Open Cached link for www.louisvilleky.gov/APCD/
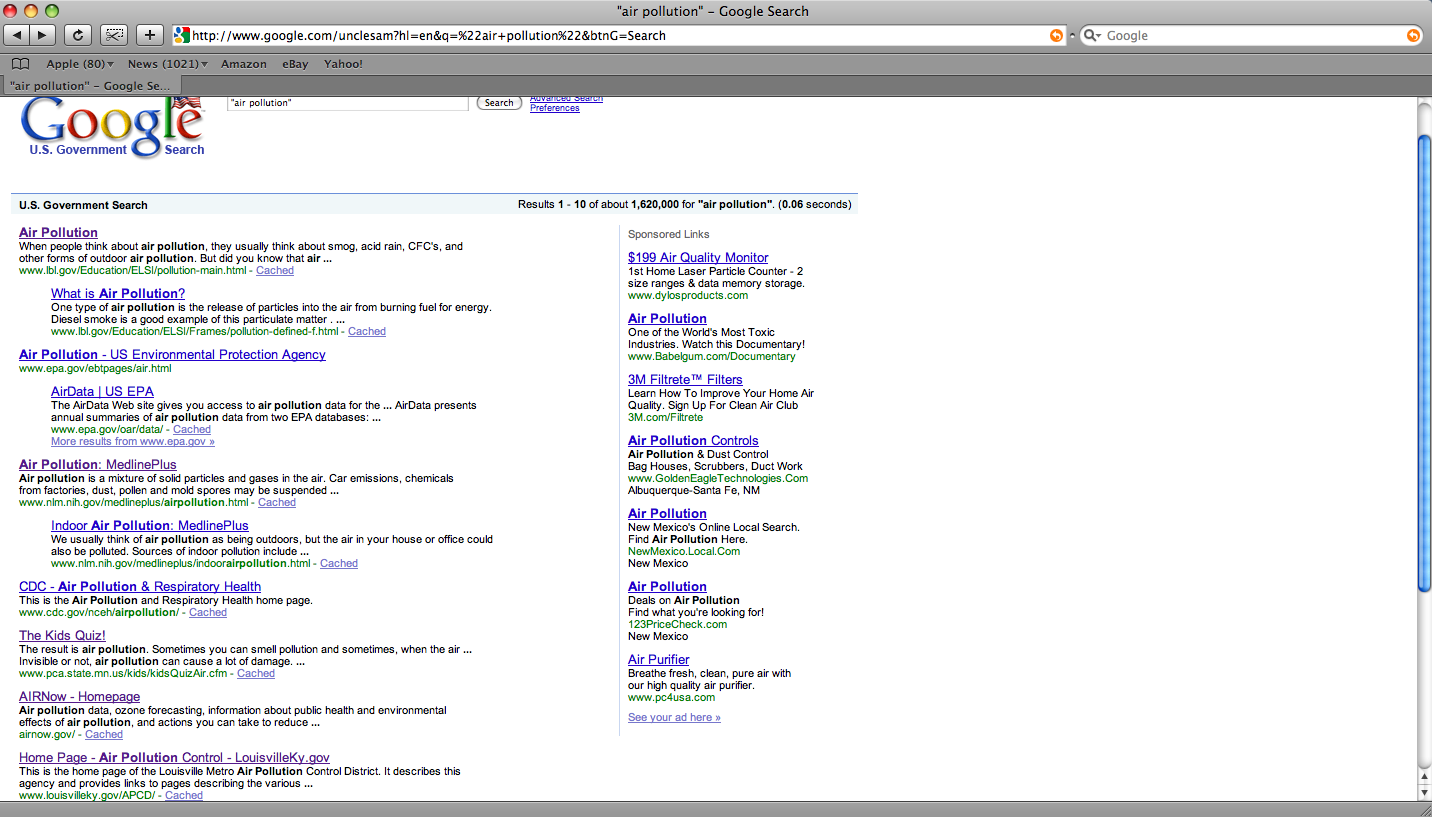 point(184,795)
